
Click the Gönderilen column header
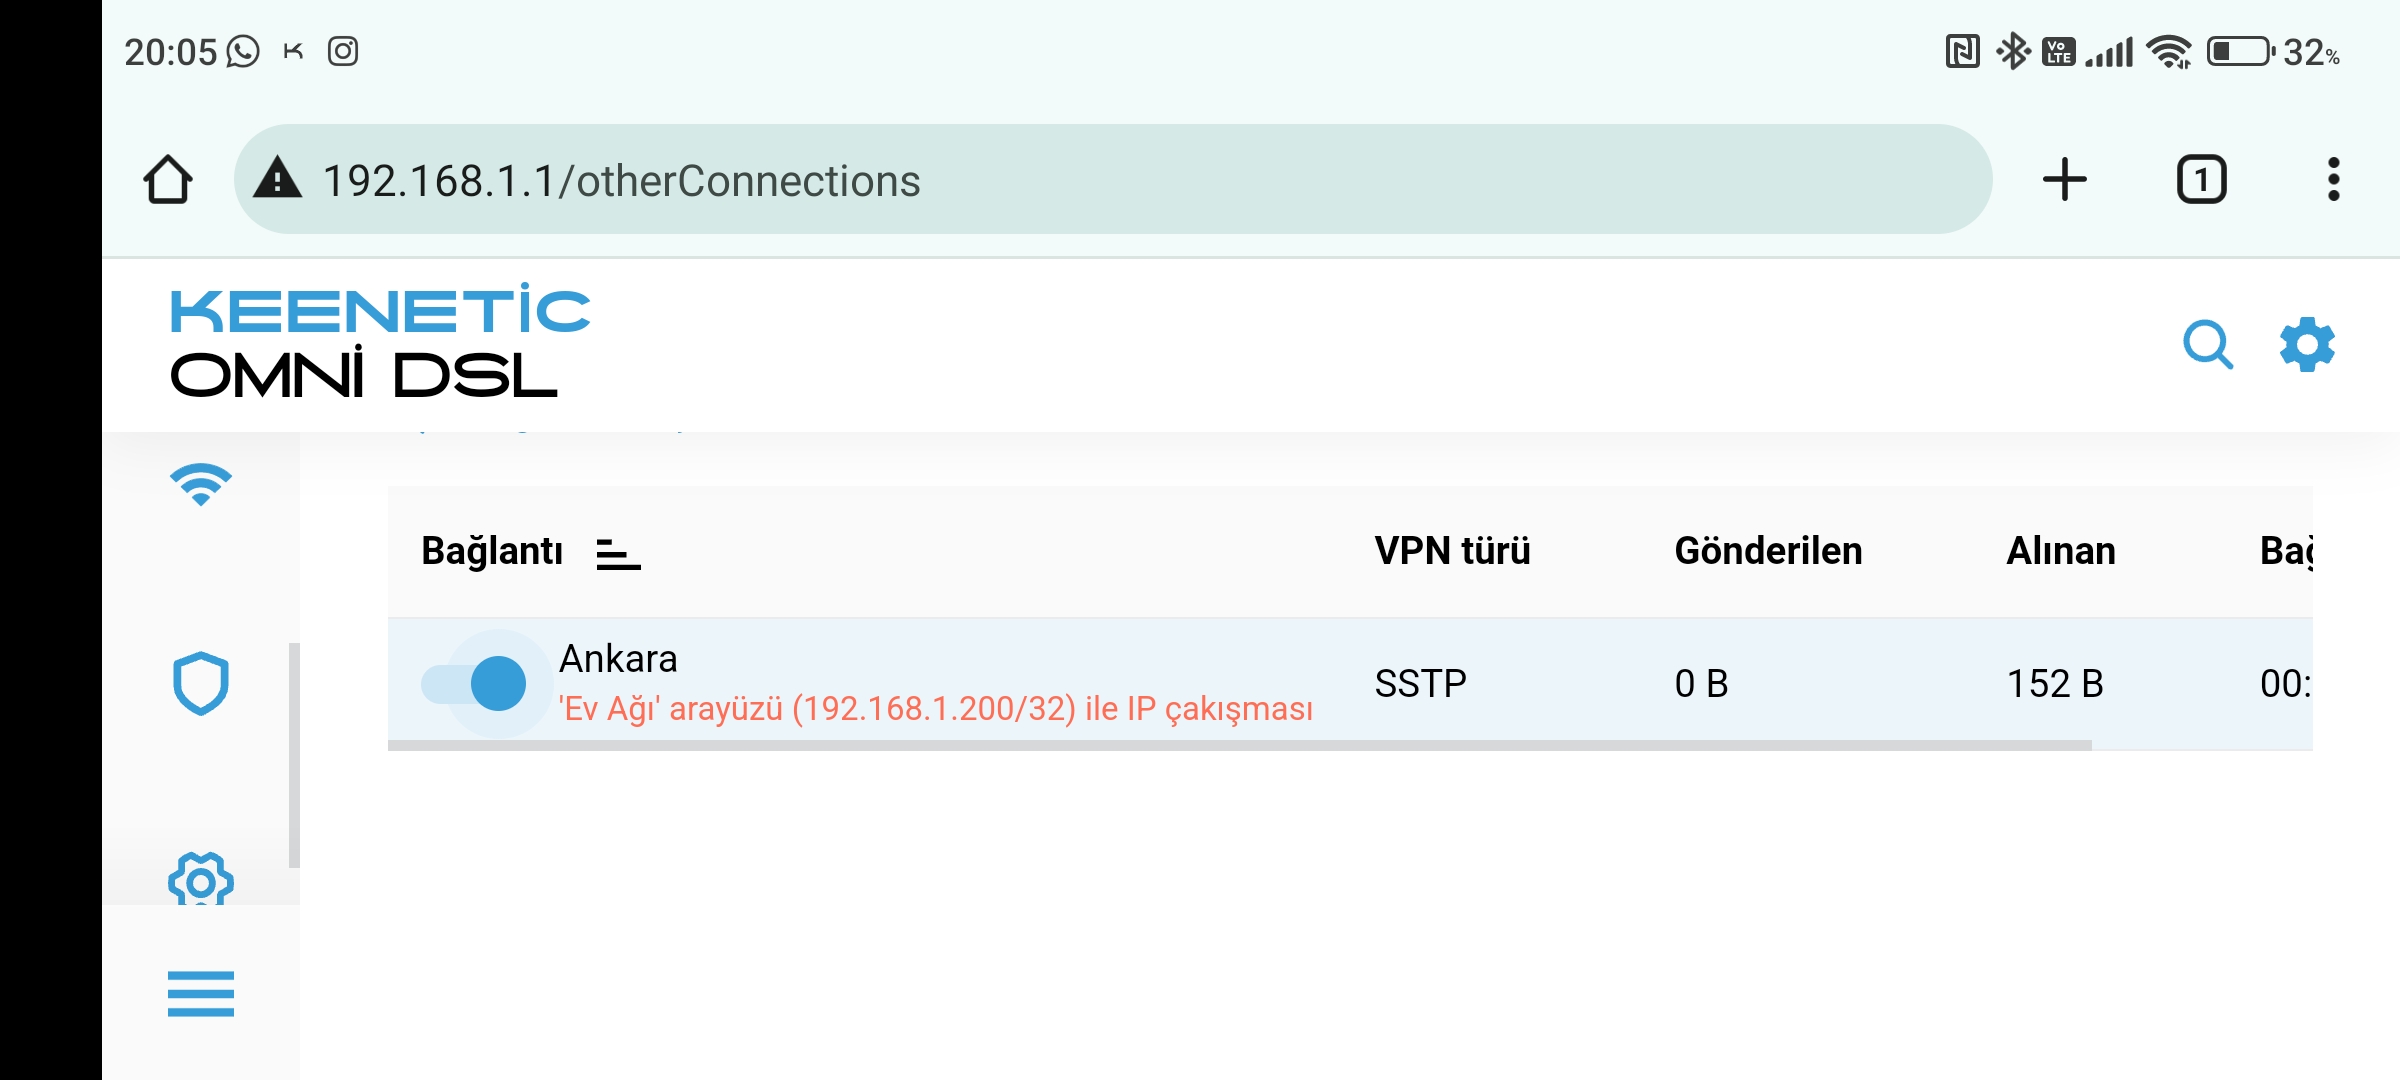click(1768, 551)
